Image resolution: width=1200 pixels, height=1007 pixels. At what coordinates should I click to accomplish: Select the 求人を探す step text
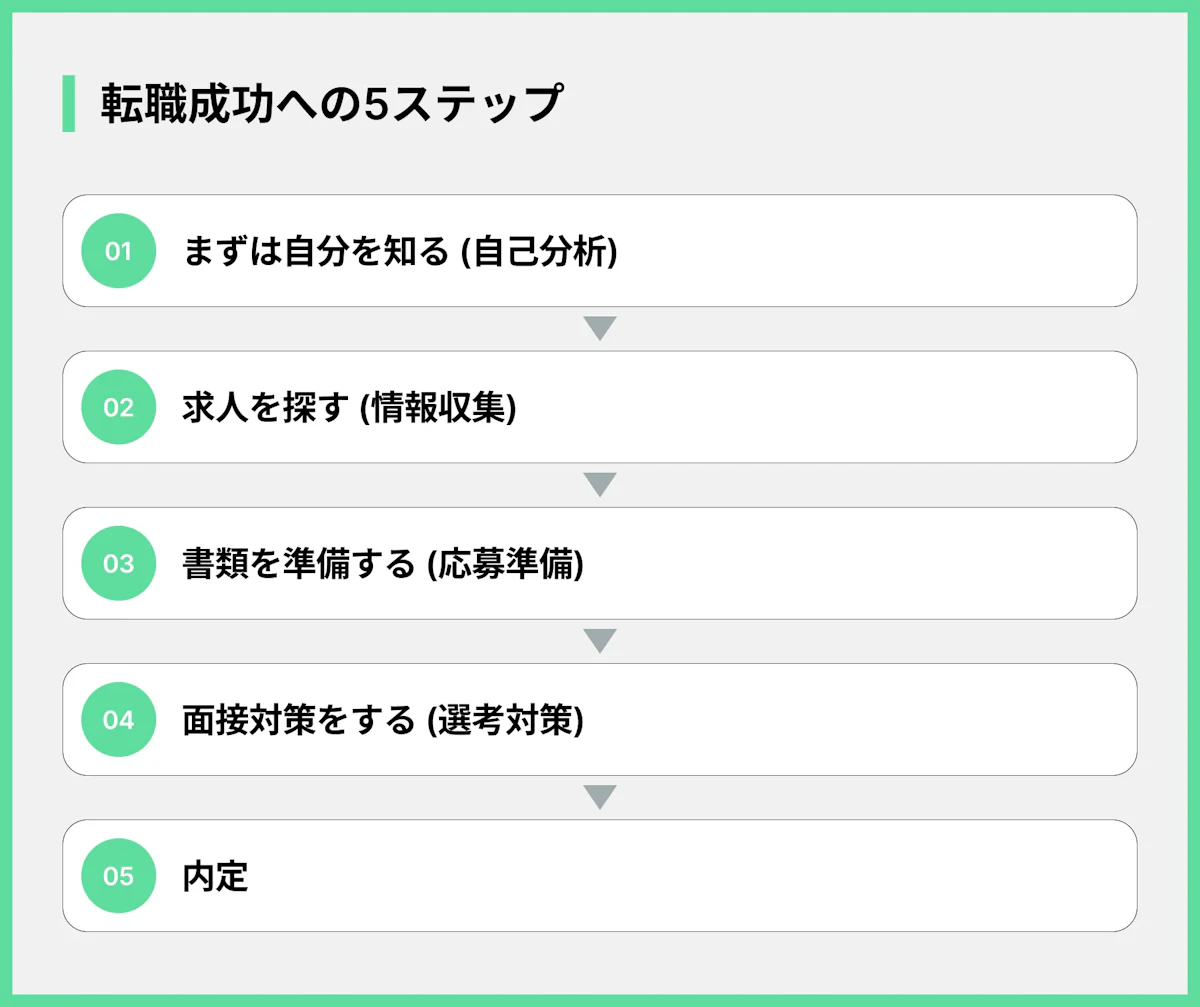(x=267, y=408)
